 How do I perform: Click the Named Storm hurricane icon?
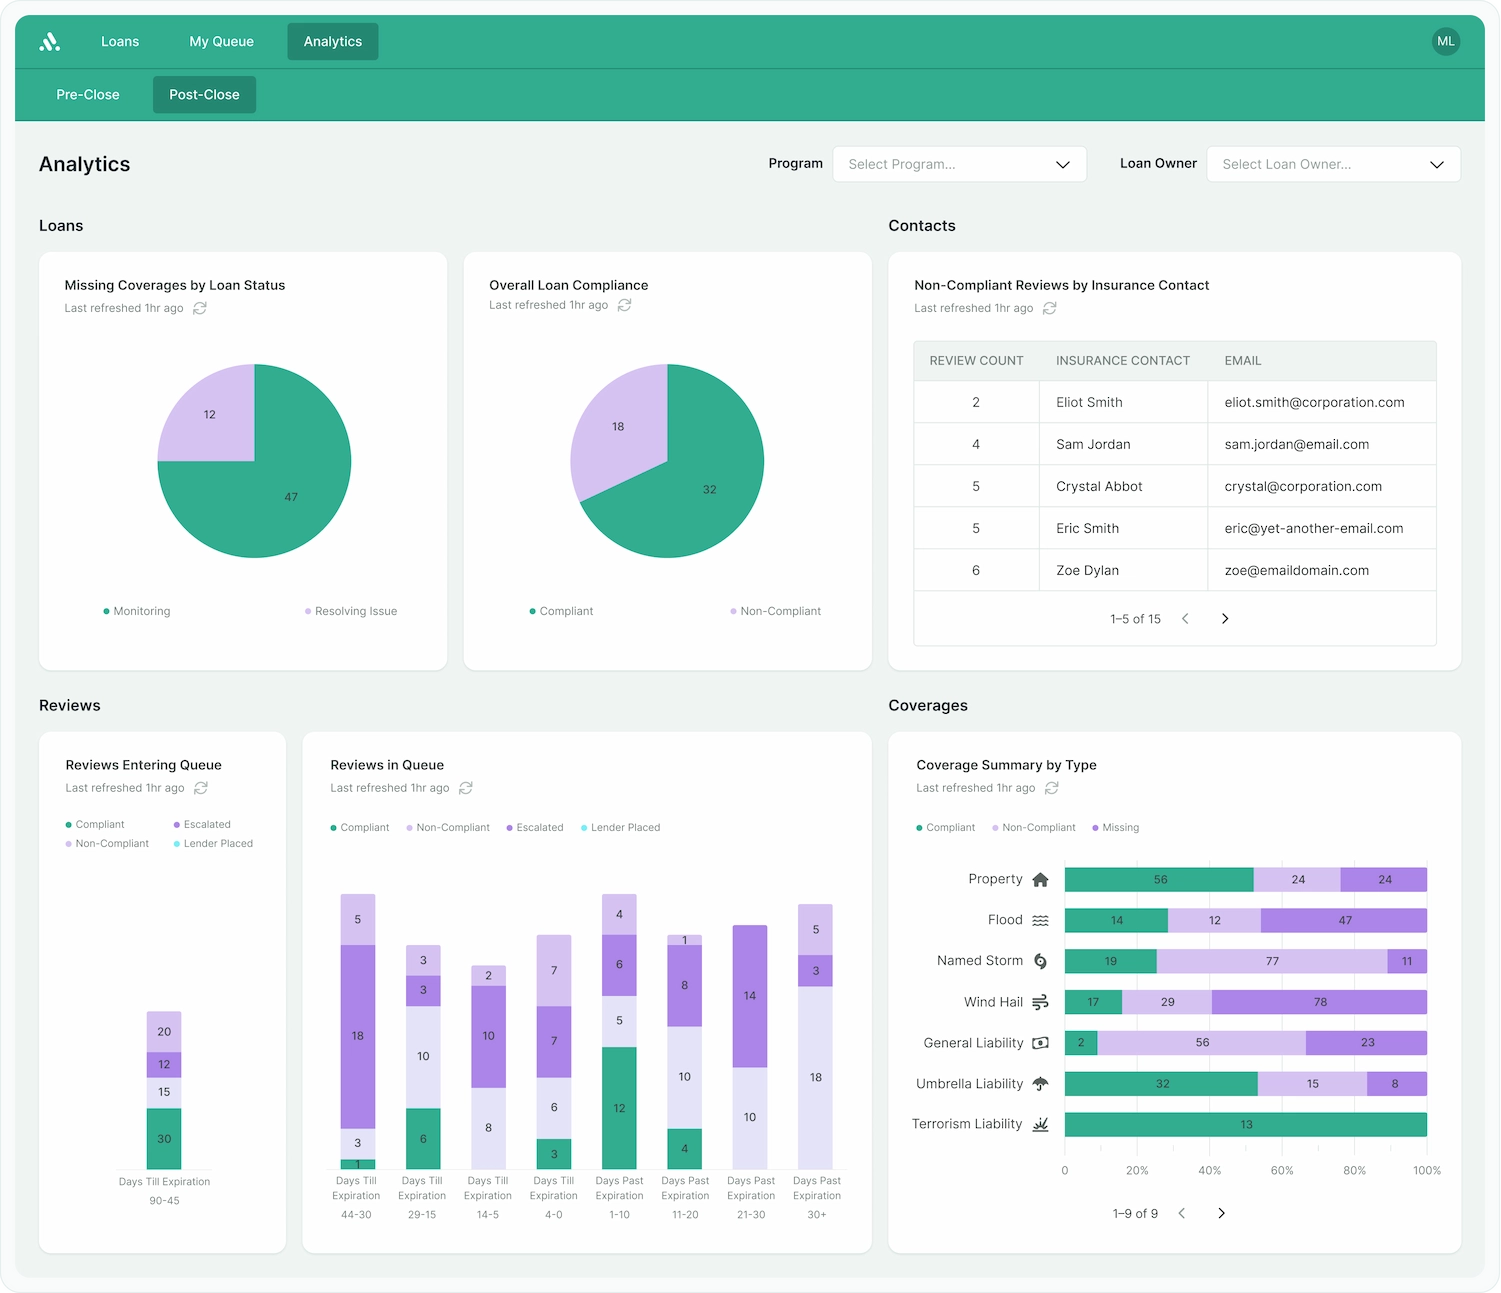coord(1040,961)
